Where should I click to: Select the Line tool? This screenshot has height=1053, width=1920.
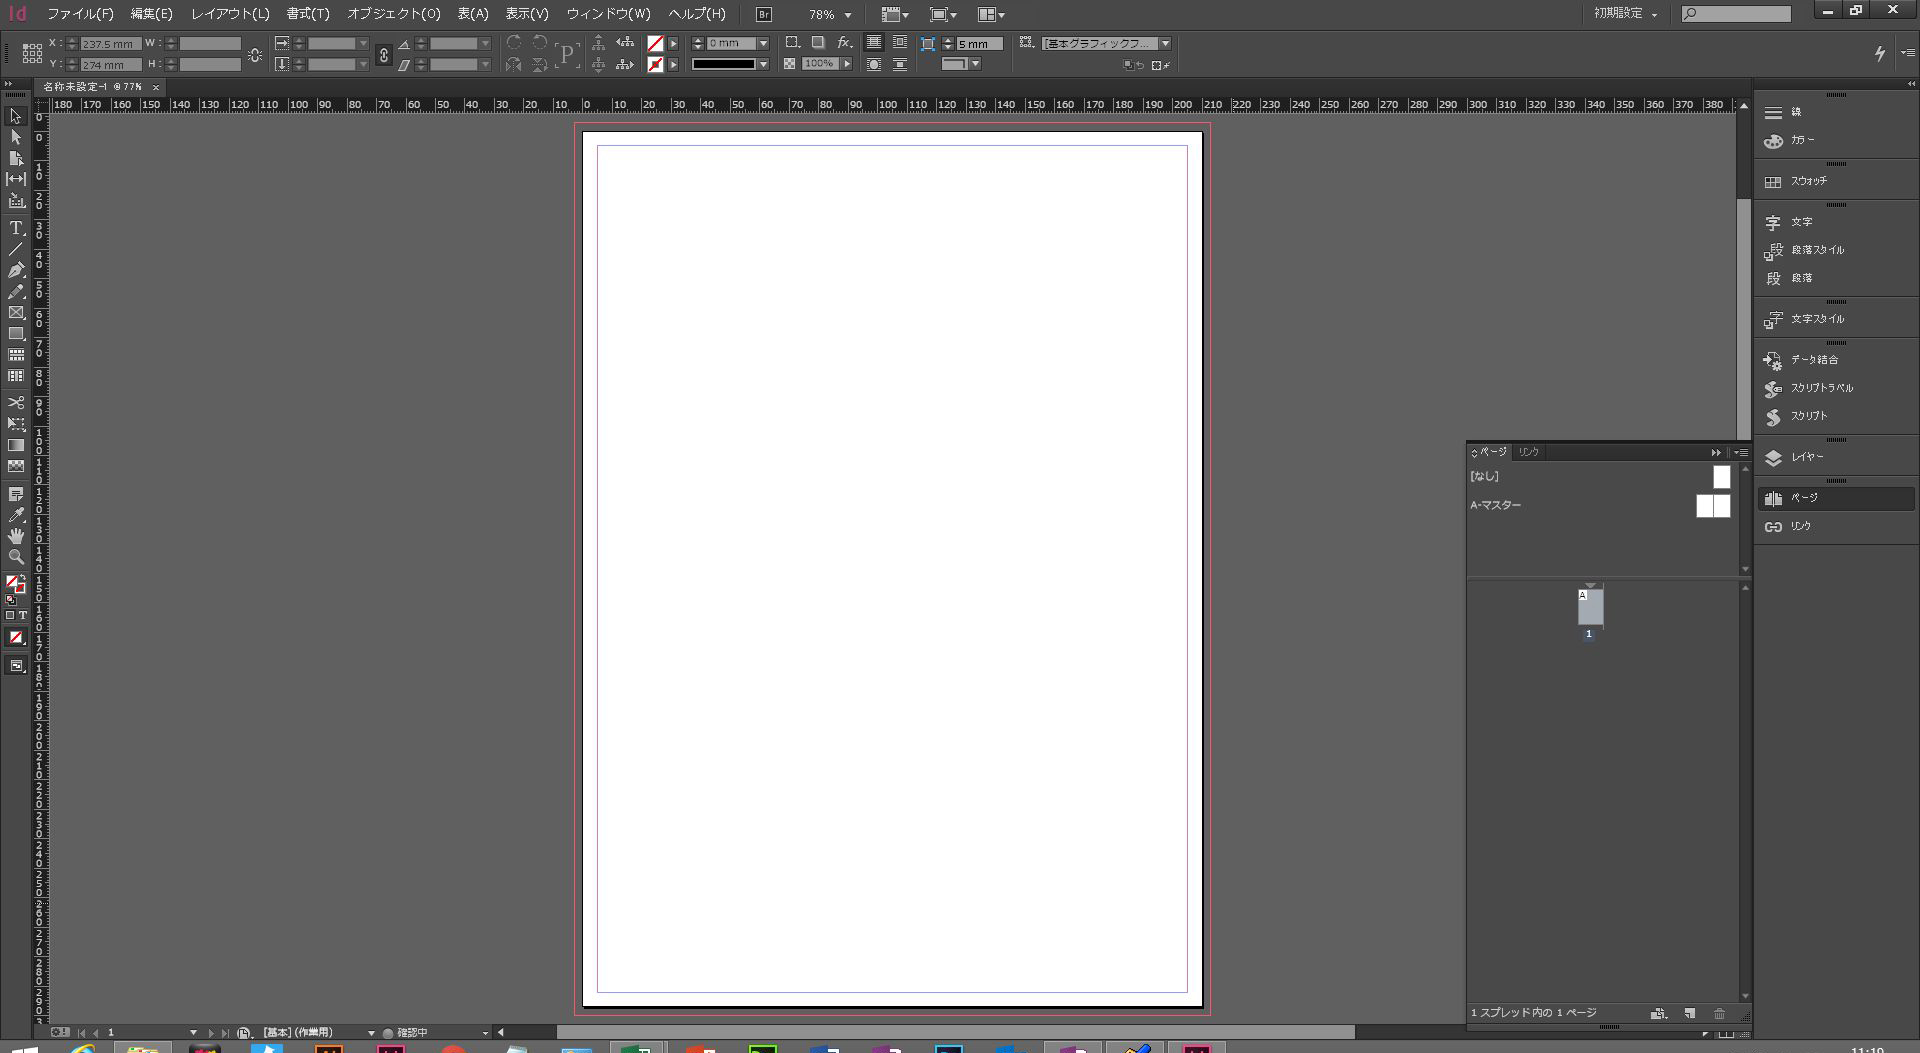15,249
